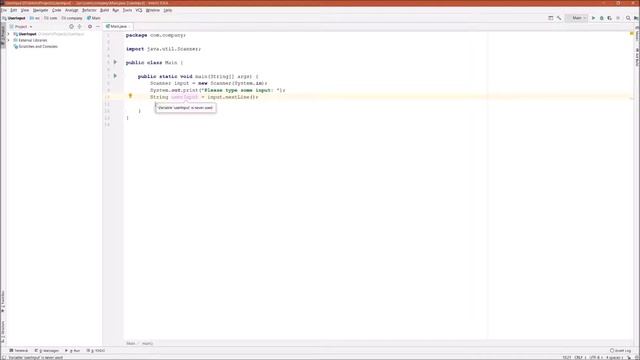The height and width of the screenshot is (360, 640).
Task: Open the Main run configuration dropdown
Action: [576, 18]
